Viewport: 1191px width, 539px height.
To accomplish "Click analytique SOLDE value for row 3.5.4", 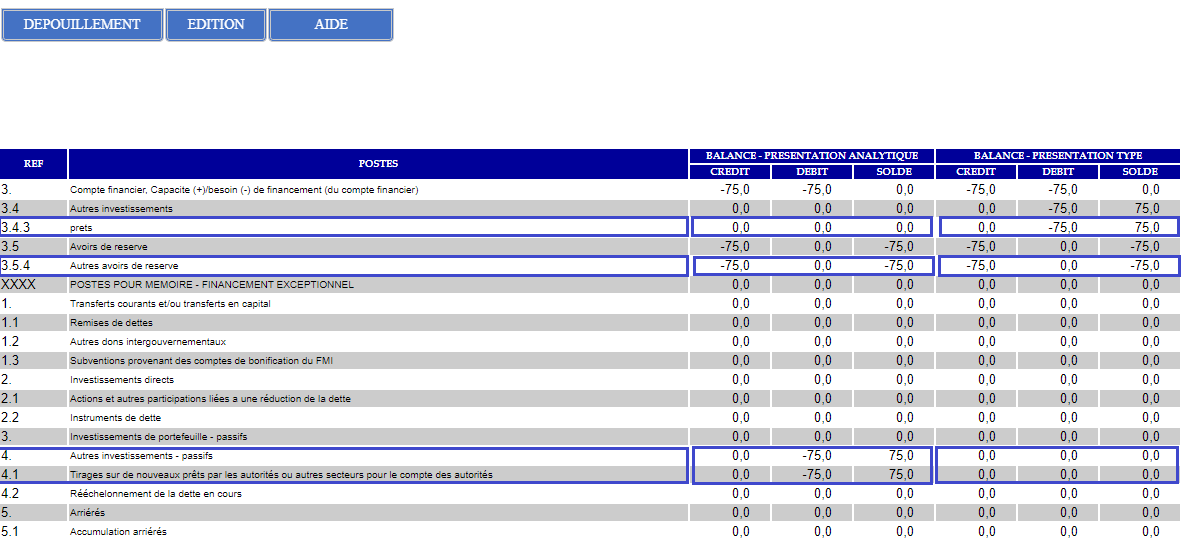I will coord(896,266).
